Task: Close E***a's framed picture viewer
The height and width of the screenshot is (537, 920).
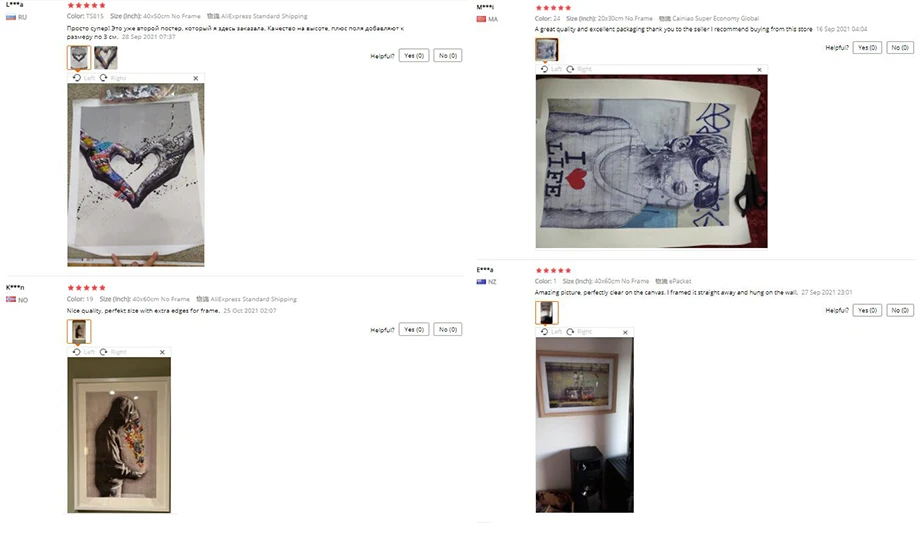Action: coord(625,332)
